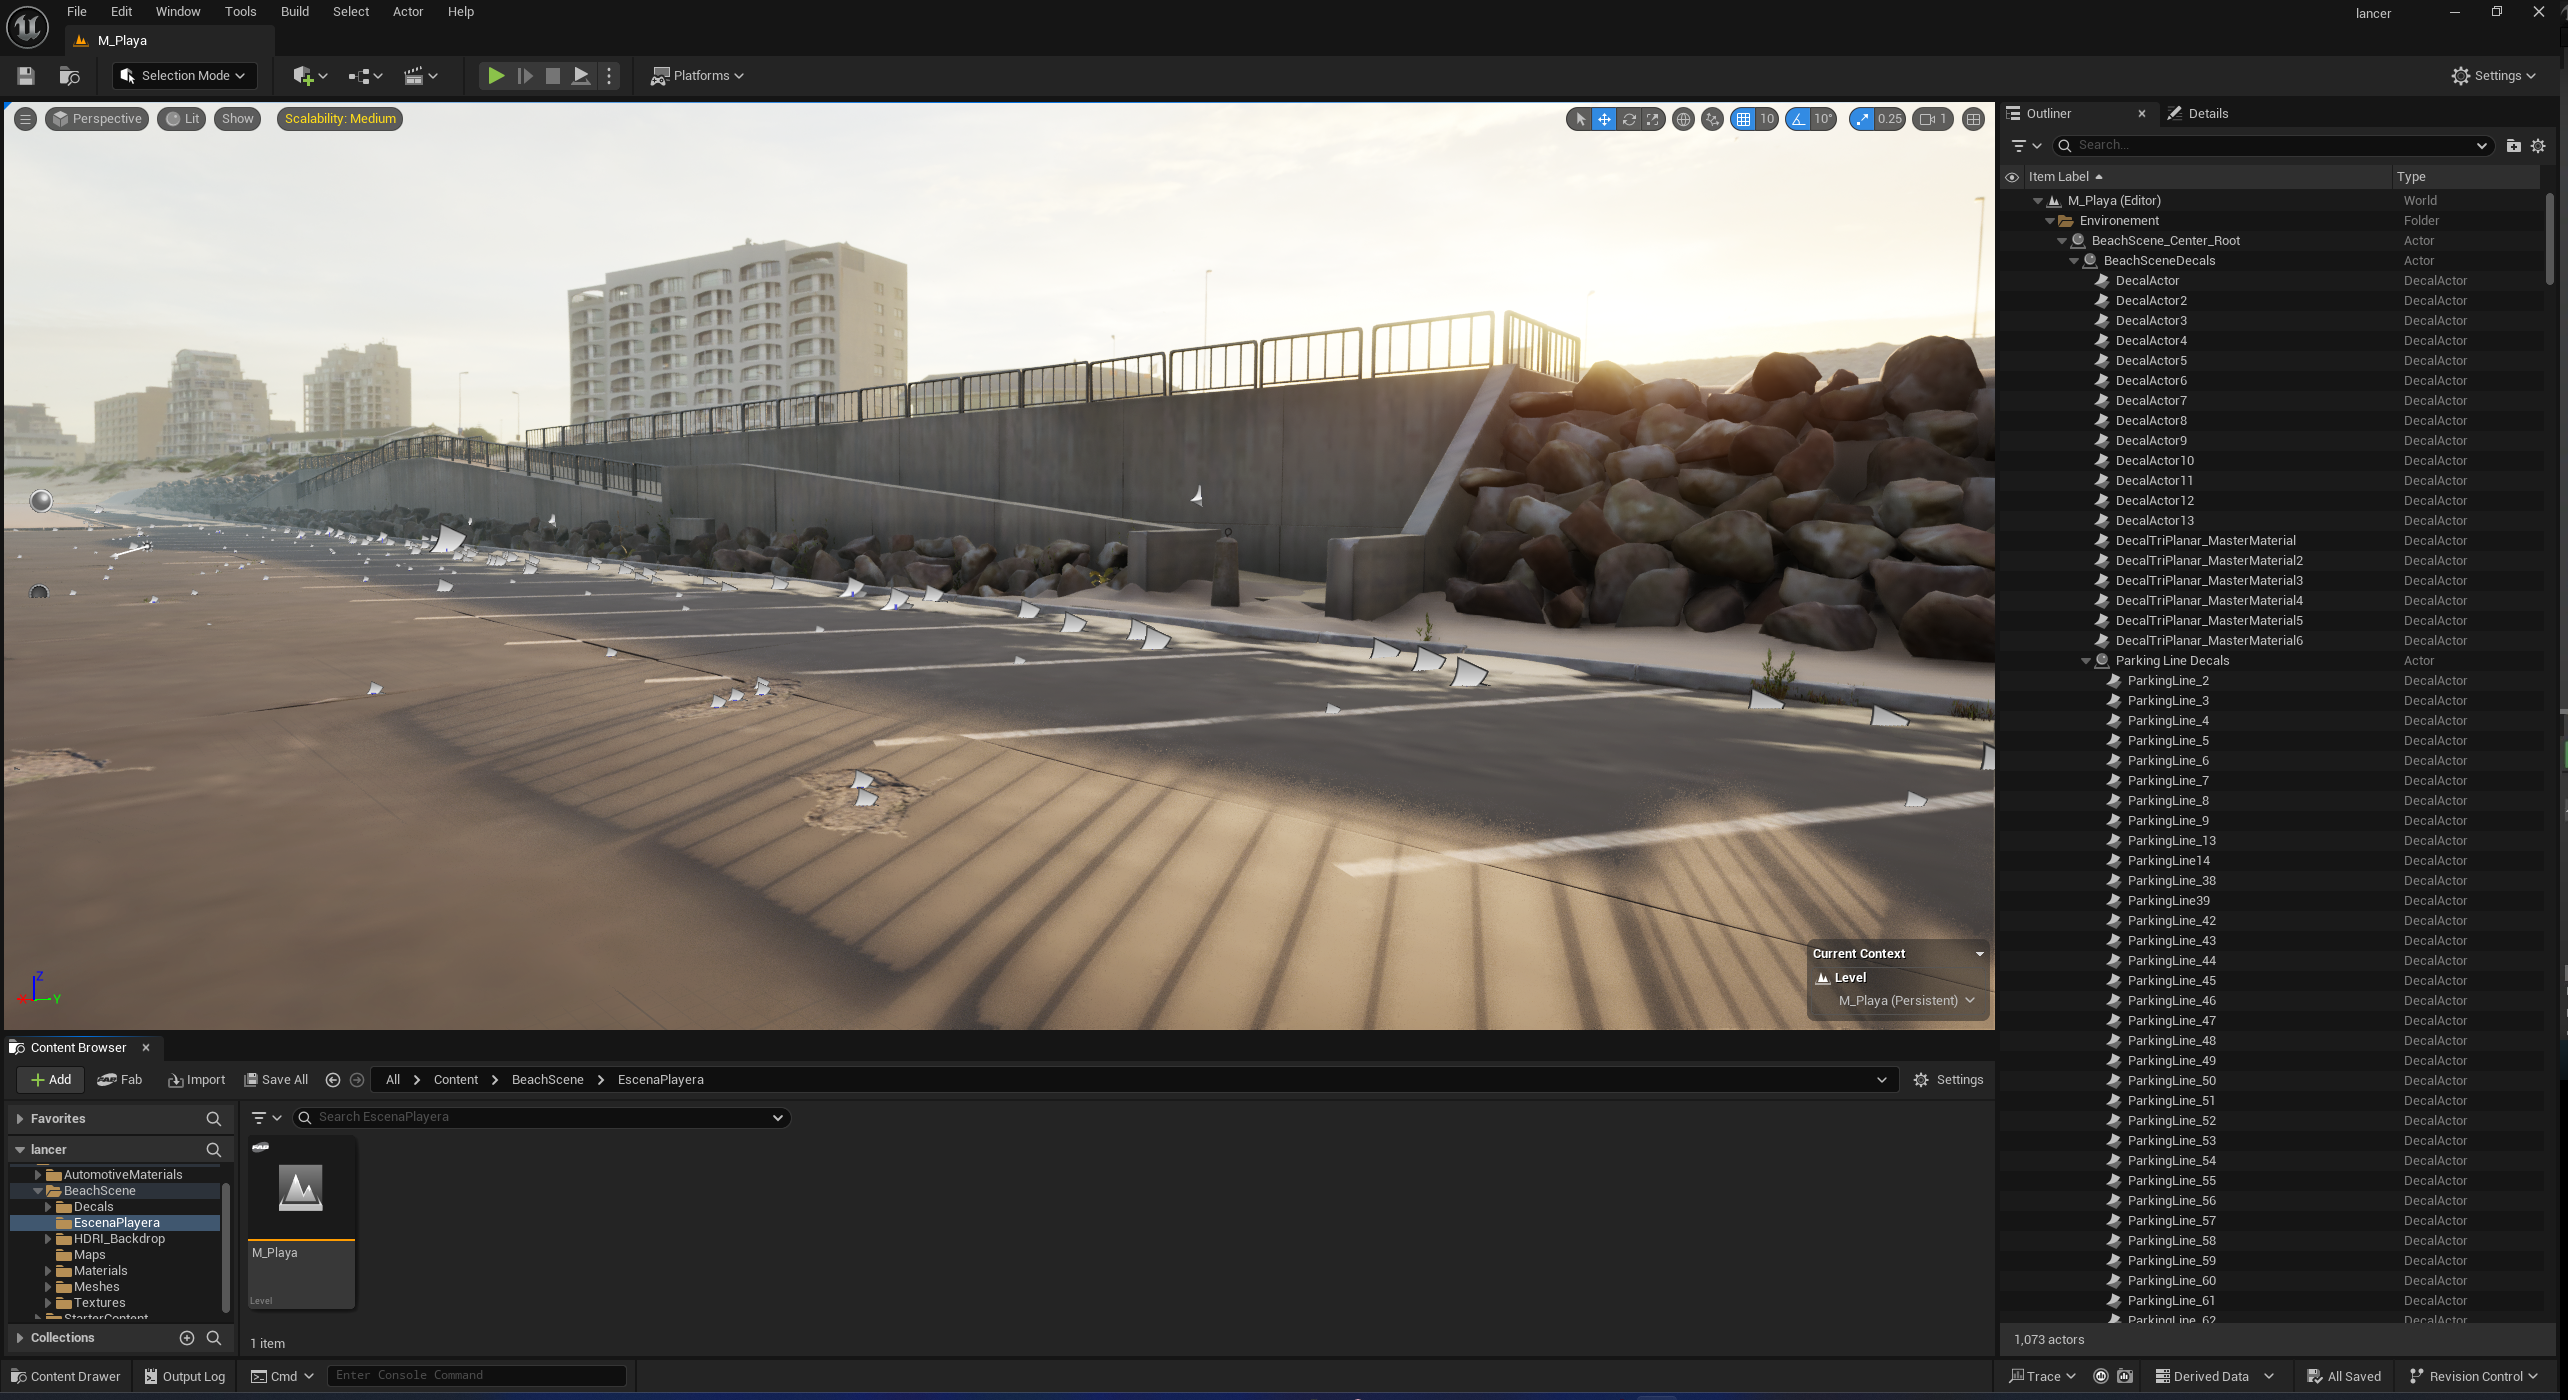This screenshot has height=1400, width=2568.
Task: Activate the Rotate tool in viewport
Action: (x=1629, y=119)
